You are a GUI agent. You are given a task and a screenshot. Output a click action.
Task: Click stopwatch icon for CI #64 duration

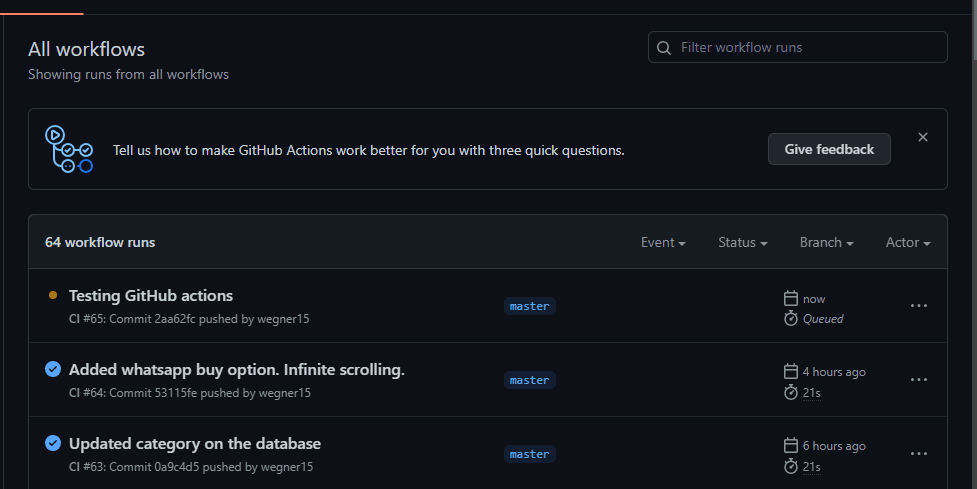[791, 392]
